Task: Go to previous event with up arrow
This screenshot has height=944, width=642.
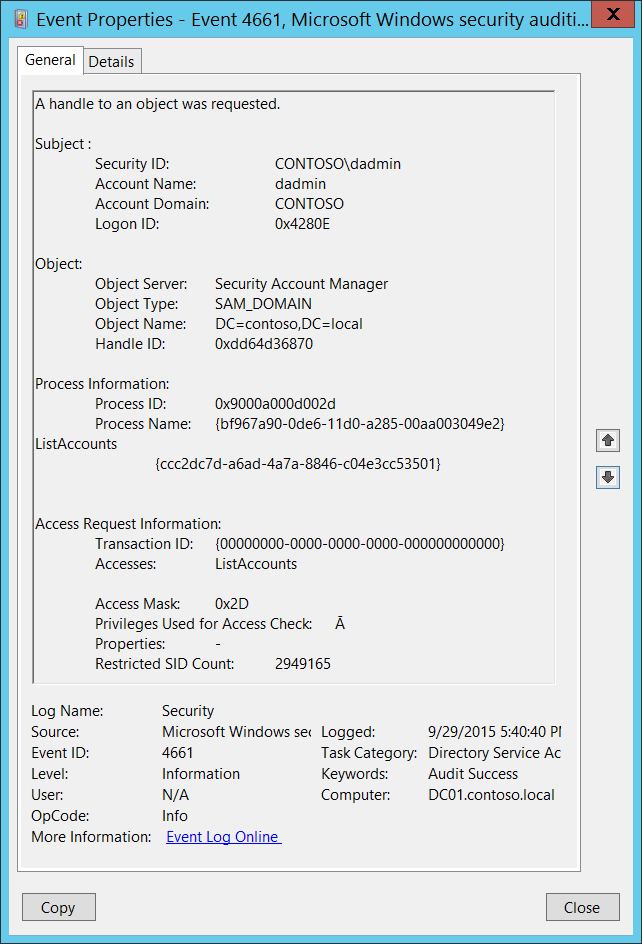Action: coord(607,440)
